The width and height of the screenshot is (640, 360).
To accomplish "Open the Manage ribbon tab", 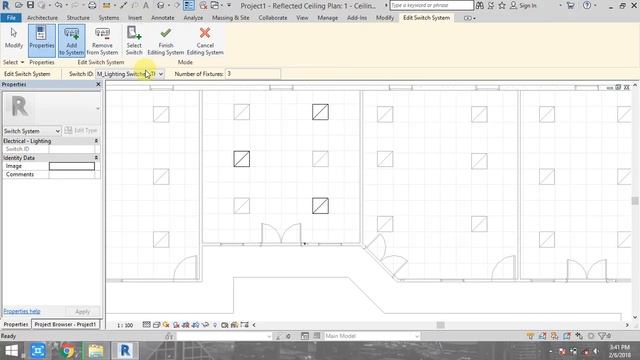I will [x=327, y=18].
